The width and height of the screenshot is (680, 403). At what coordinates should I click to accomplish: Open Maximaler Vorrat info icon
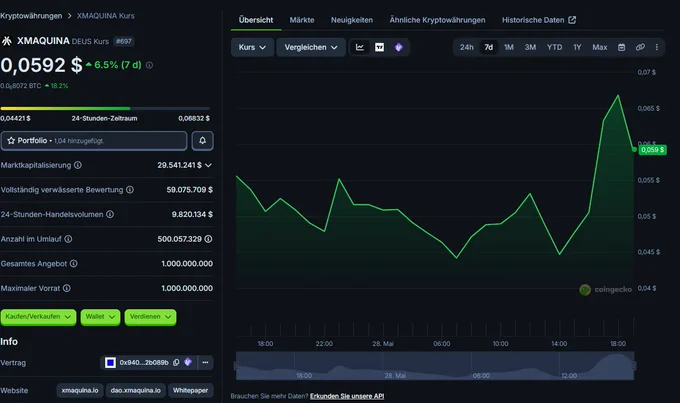coord(67,288)
